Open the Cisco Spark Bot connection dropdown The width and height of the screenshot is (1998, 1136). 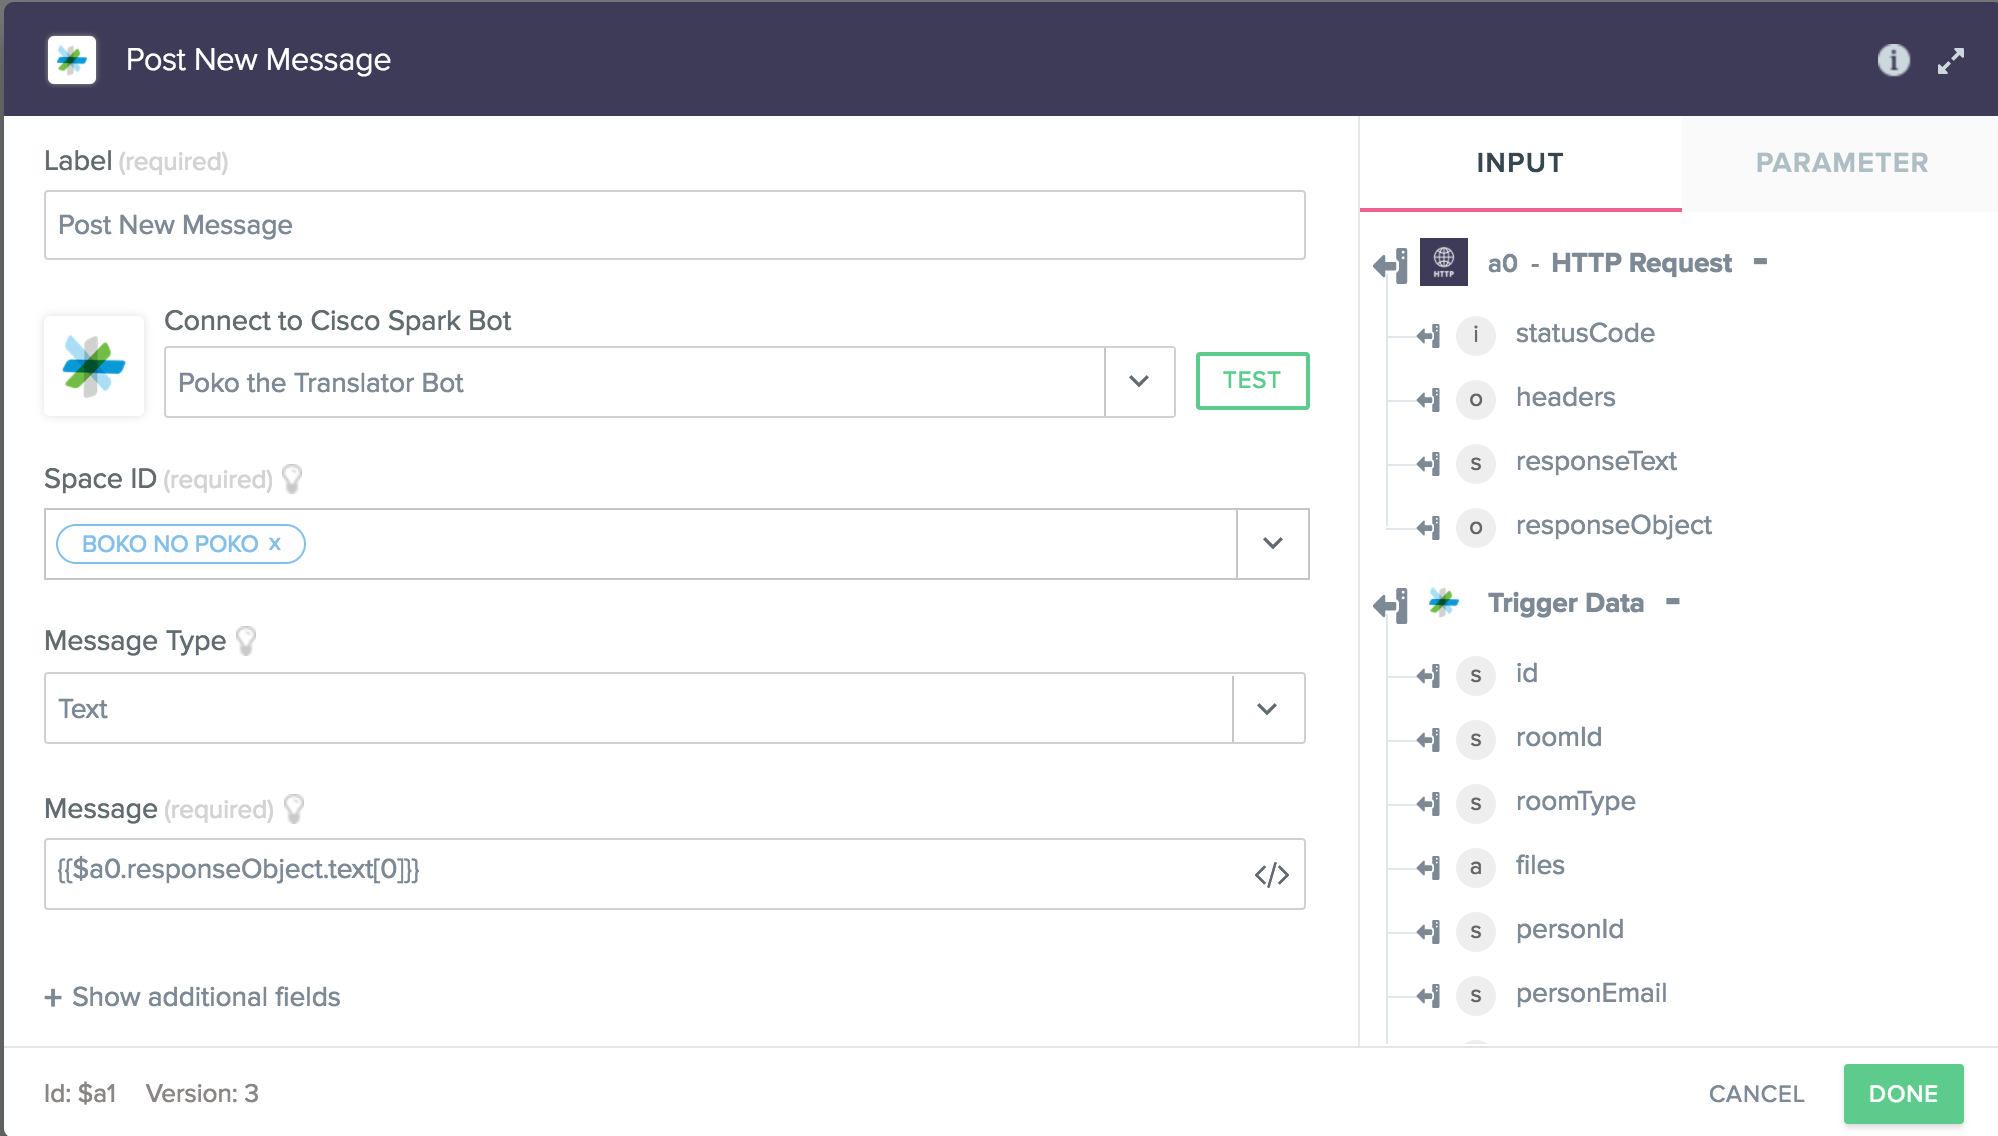click(1139, 381)
